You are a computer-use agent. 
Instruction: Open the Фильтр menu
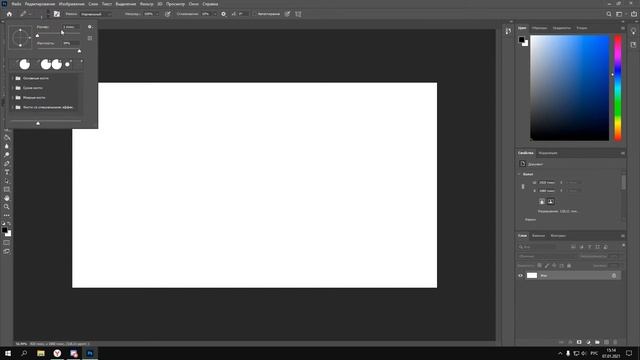pos(147,4)
